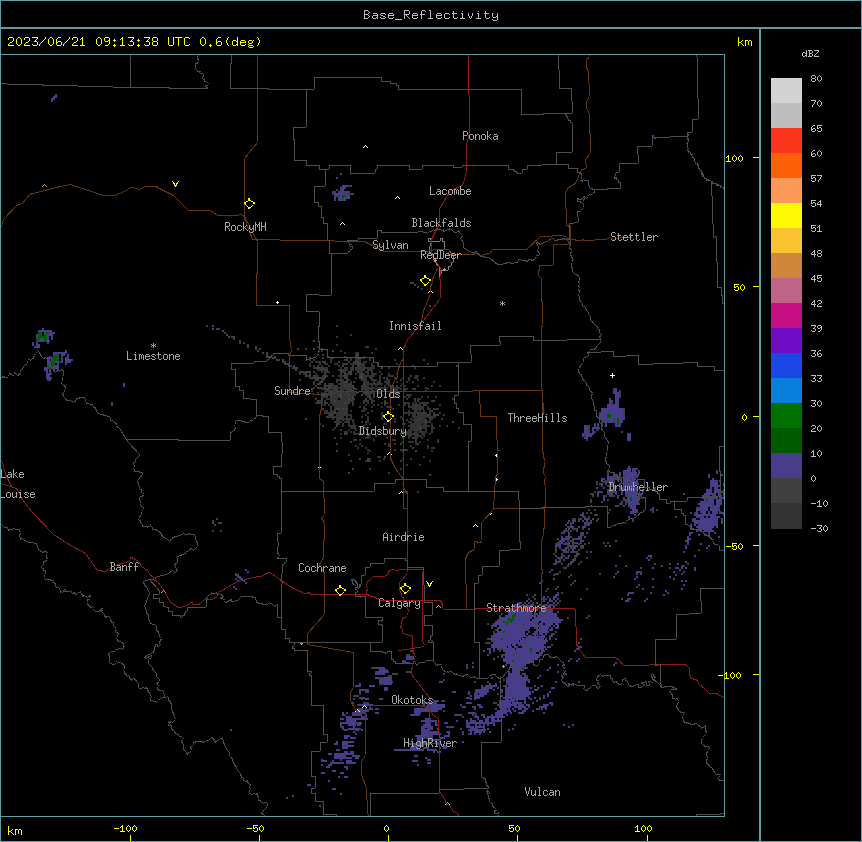
Task: Click the Strathmore label
Action: (x=516, y=608)
